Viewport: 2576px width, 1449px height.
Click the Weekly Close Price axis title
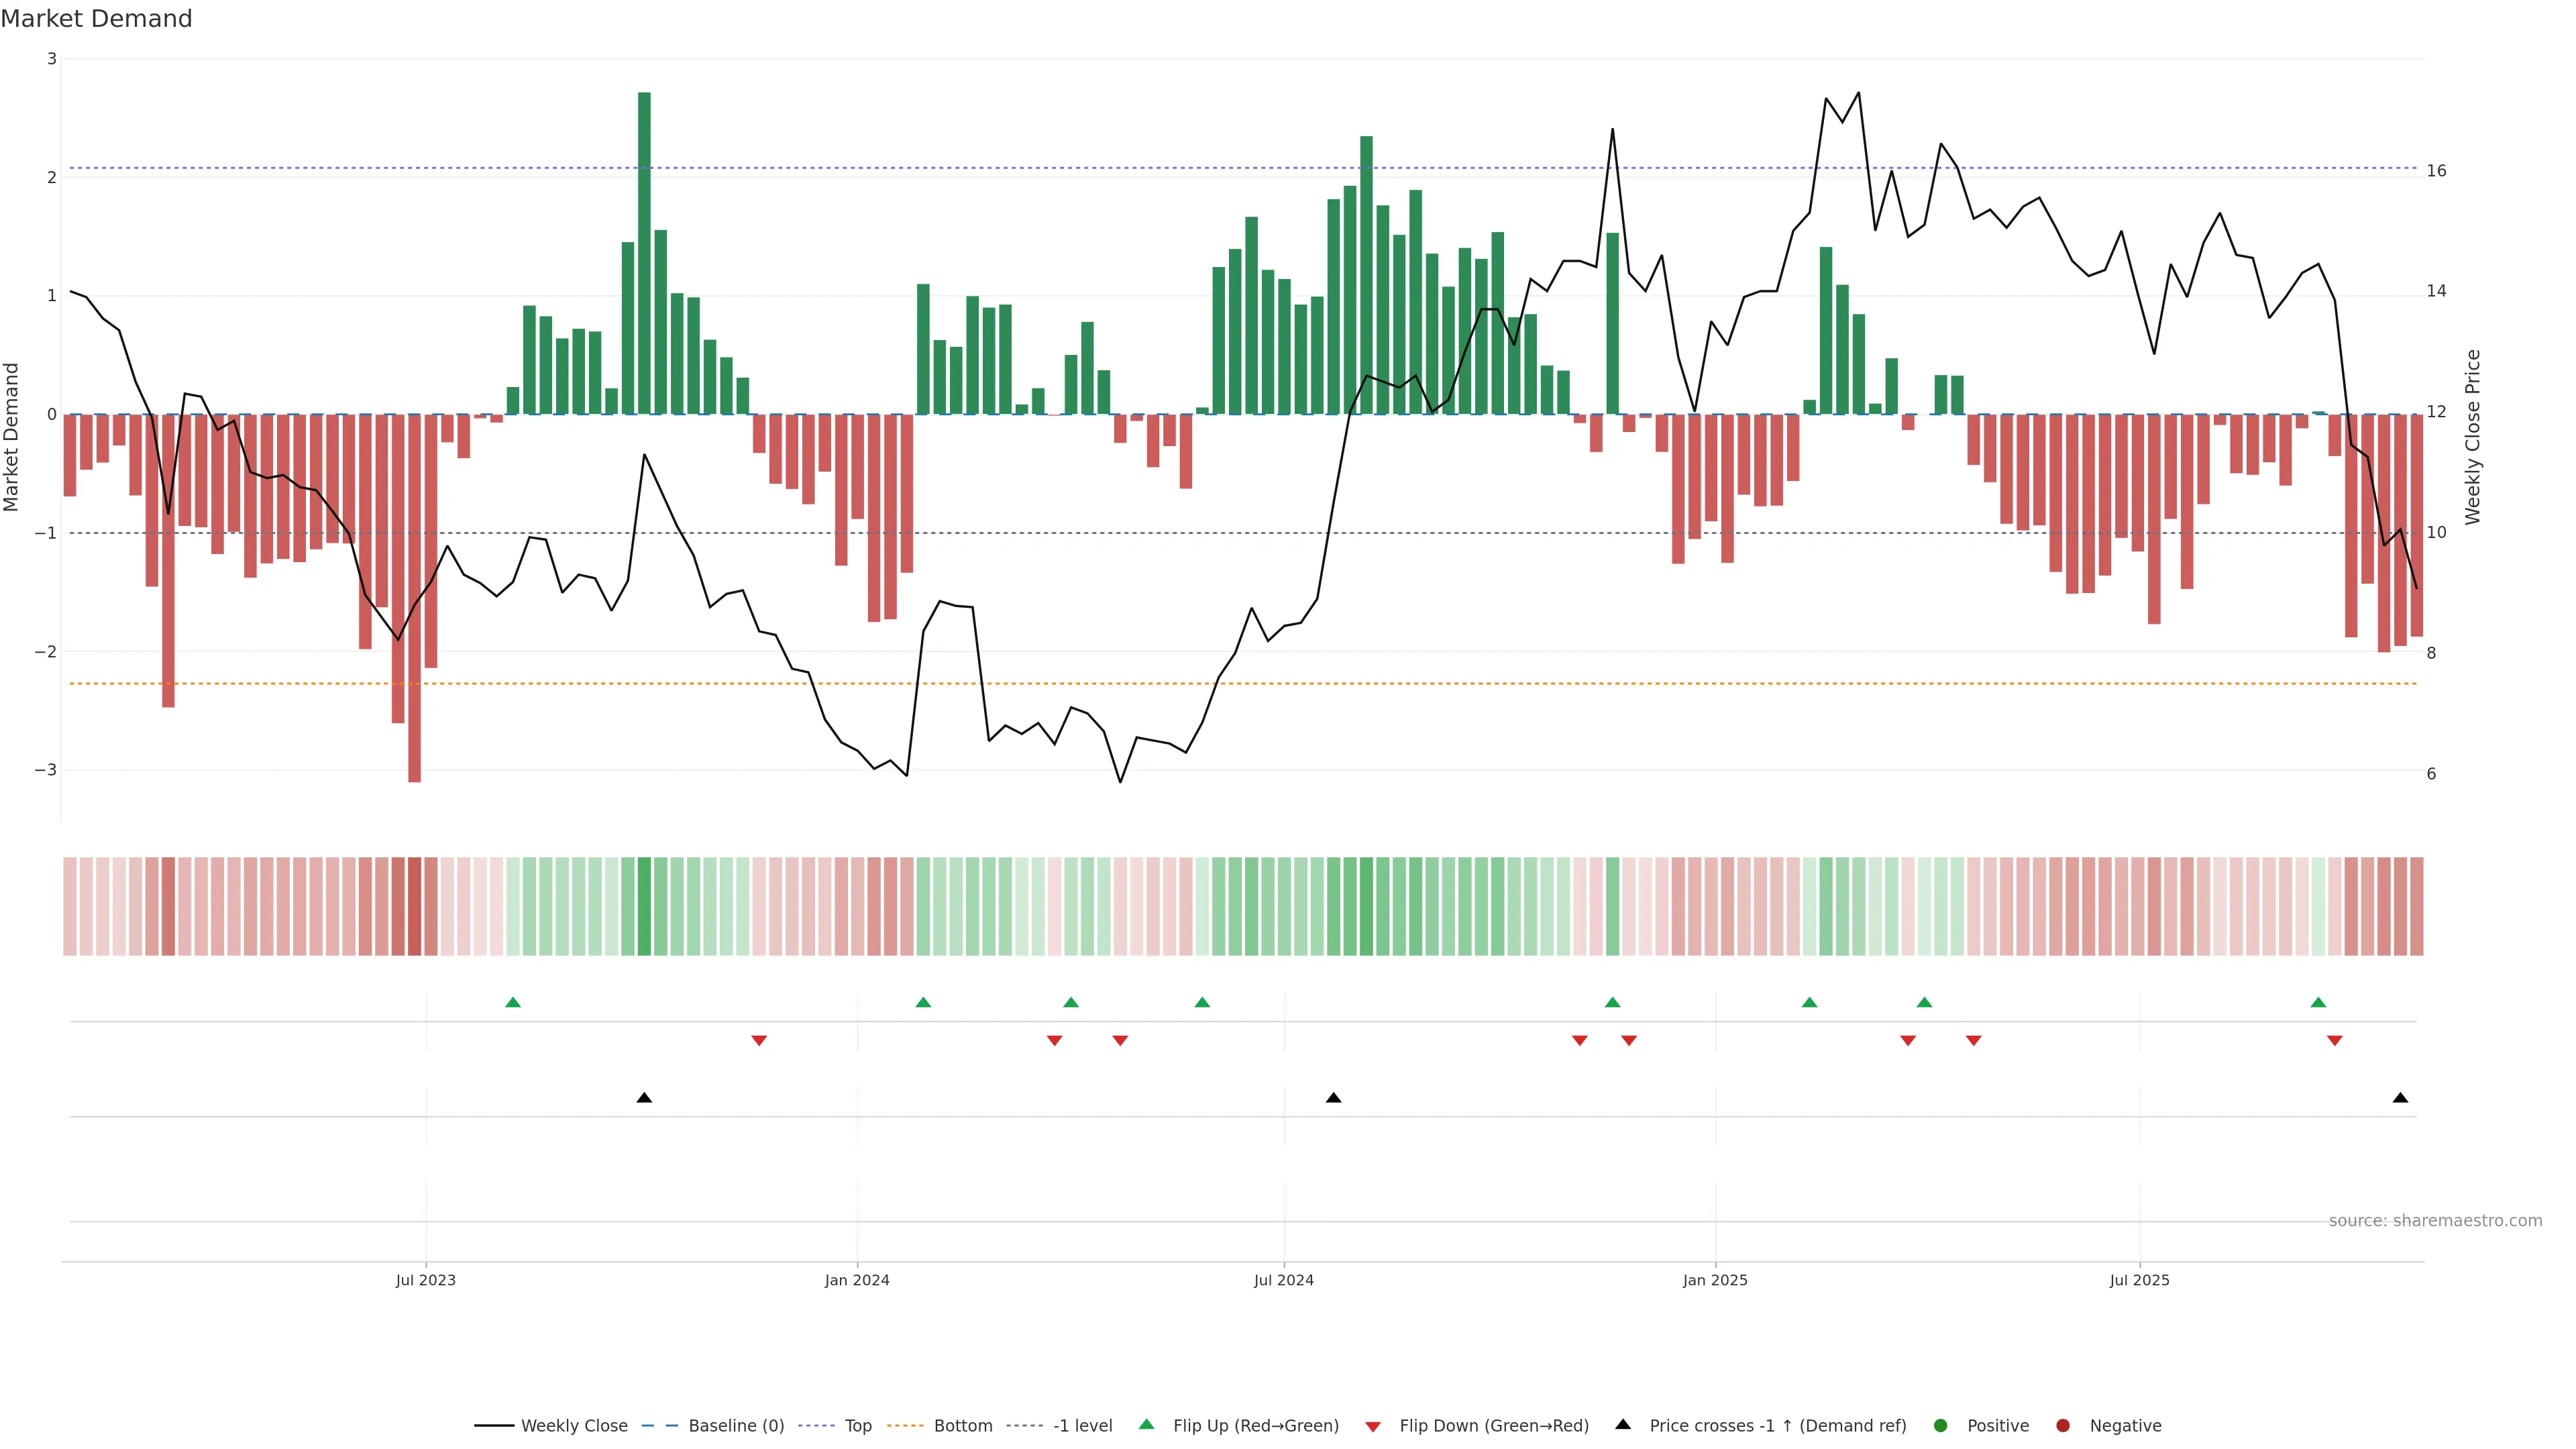[2473, 437]
